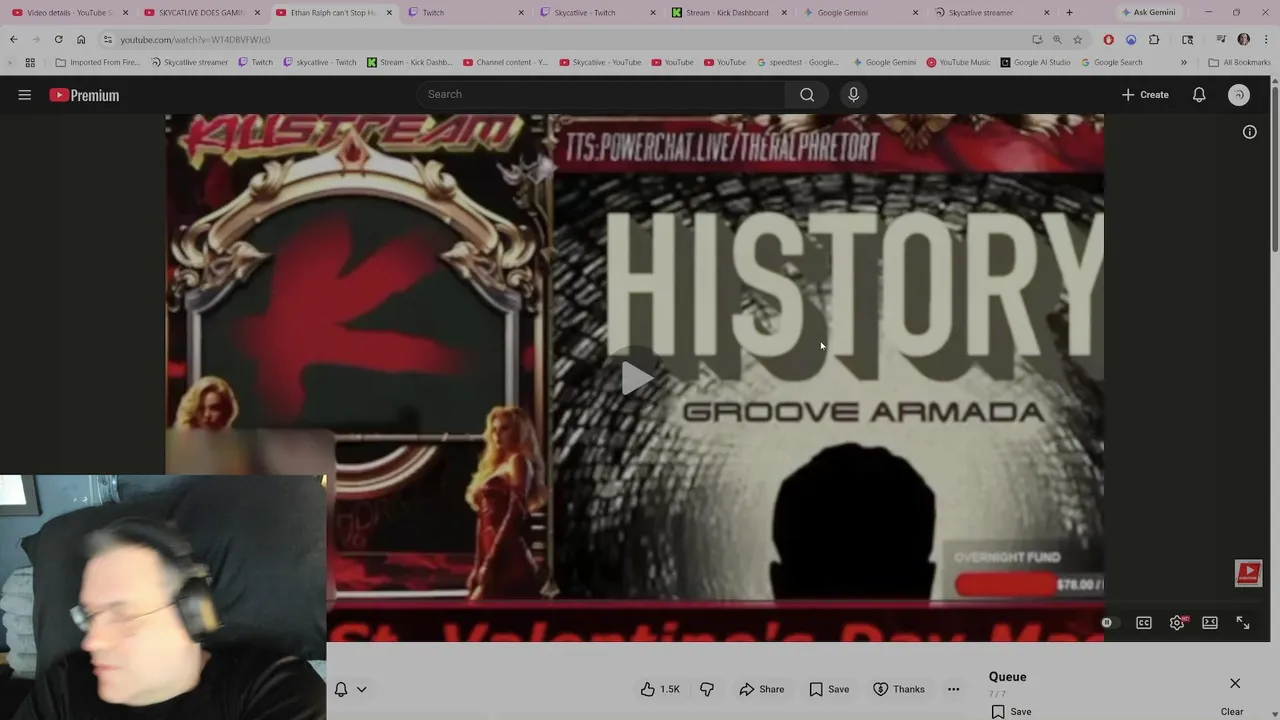Go back in browser history
This screenshot has height=720, width=1280.
tap(13, 40)
